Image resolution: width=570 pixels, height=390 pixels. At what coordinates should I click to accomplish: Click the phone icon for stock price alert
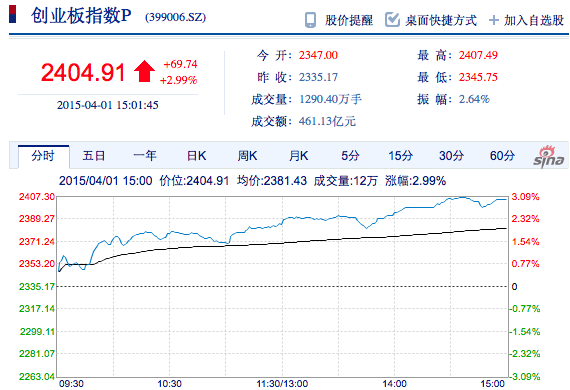(310, 20)
